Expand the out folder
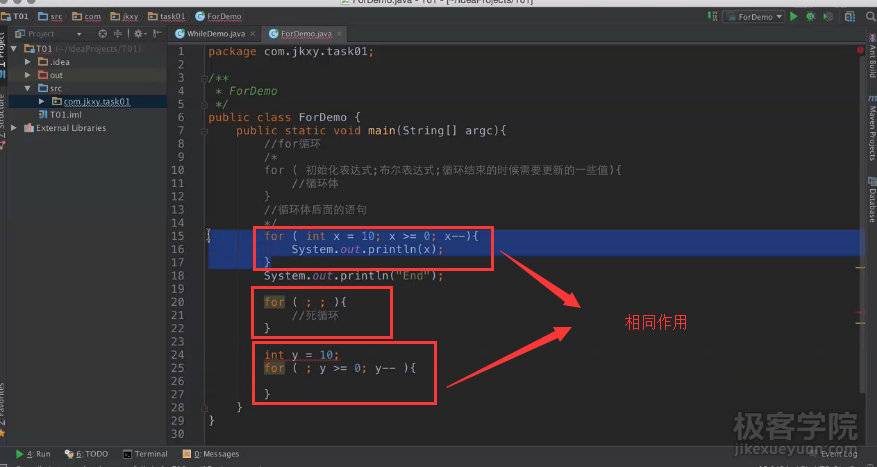 (27, 75)
